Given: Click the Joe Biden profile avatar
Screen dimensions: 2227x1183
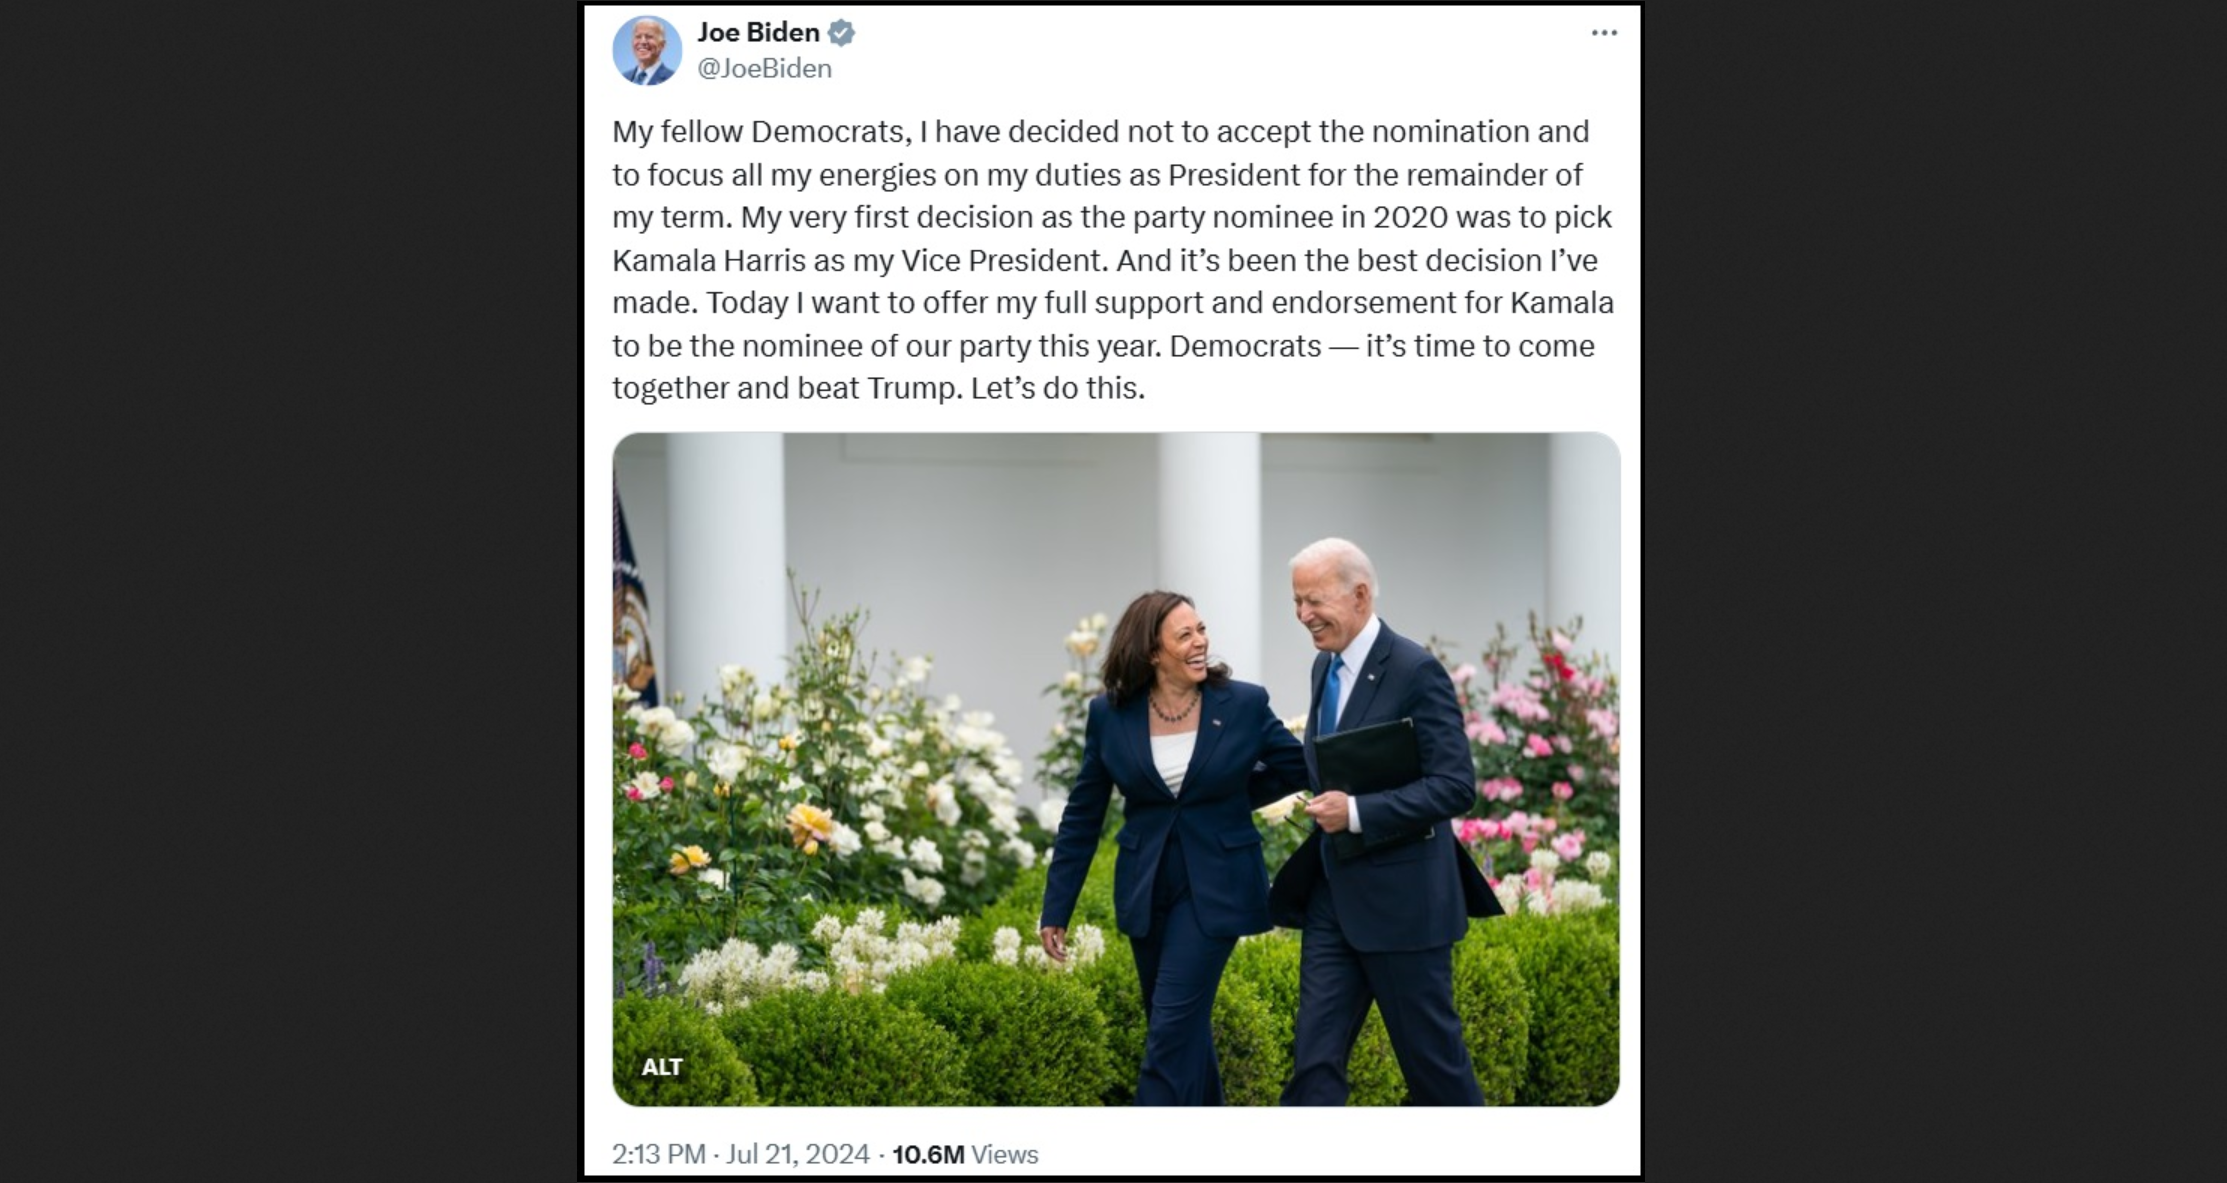Looking at the screenshot, I should tap(647, 50).
